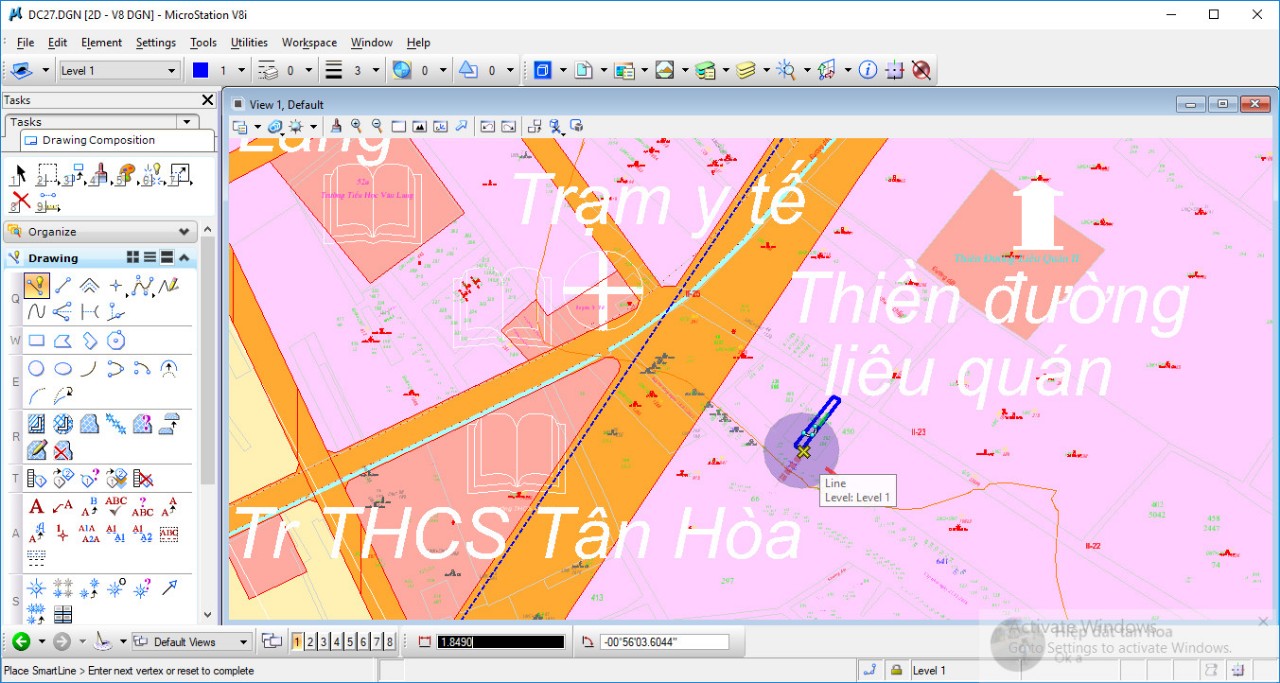
Task: Open the Element menu
Action: point(101,42)
